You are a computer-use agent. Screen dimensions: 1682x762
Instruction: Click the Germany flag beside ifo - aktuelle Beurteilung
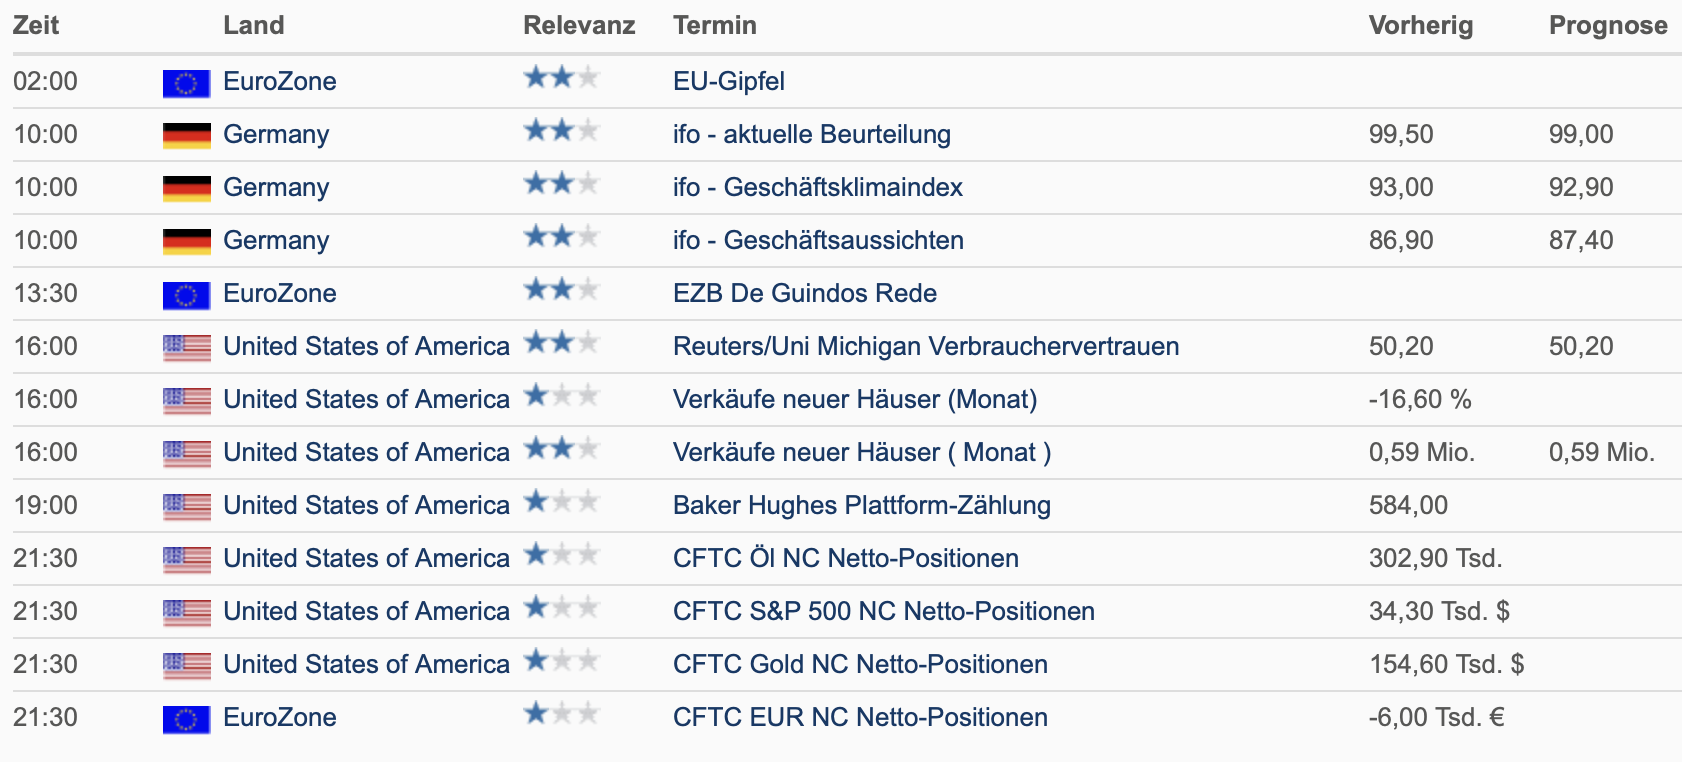187,136
